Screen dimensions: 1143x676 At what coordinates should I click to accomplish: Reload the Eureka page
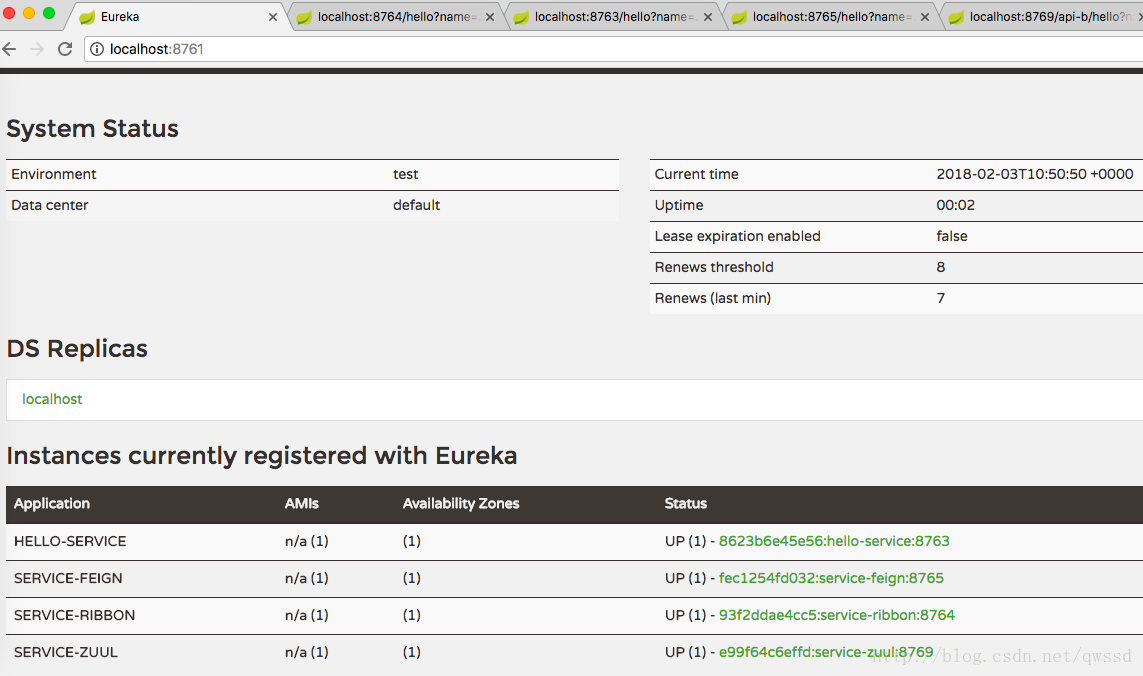(x=65, y=49)
